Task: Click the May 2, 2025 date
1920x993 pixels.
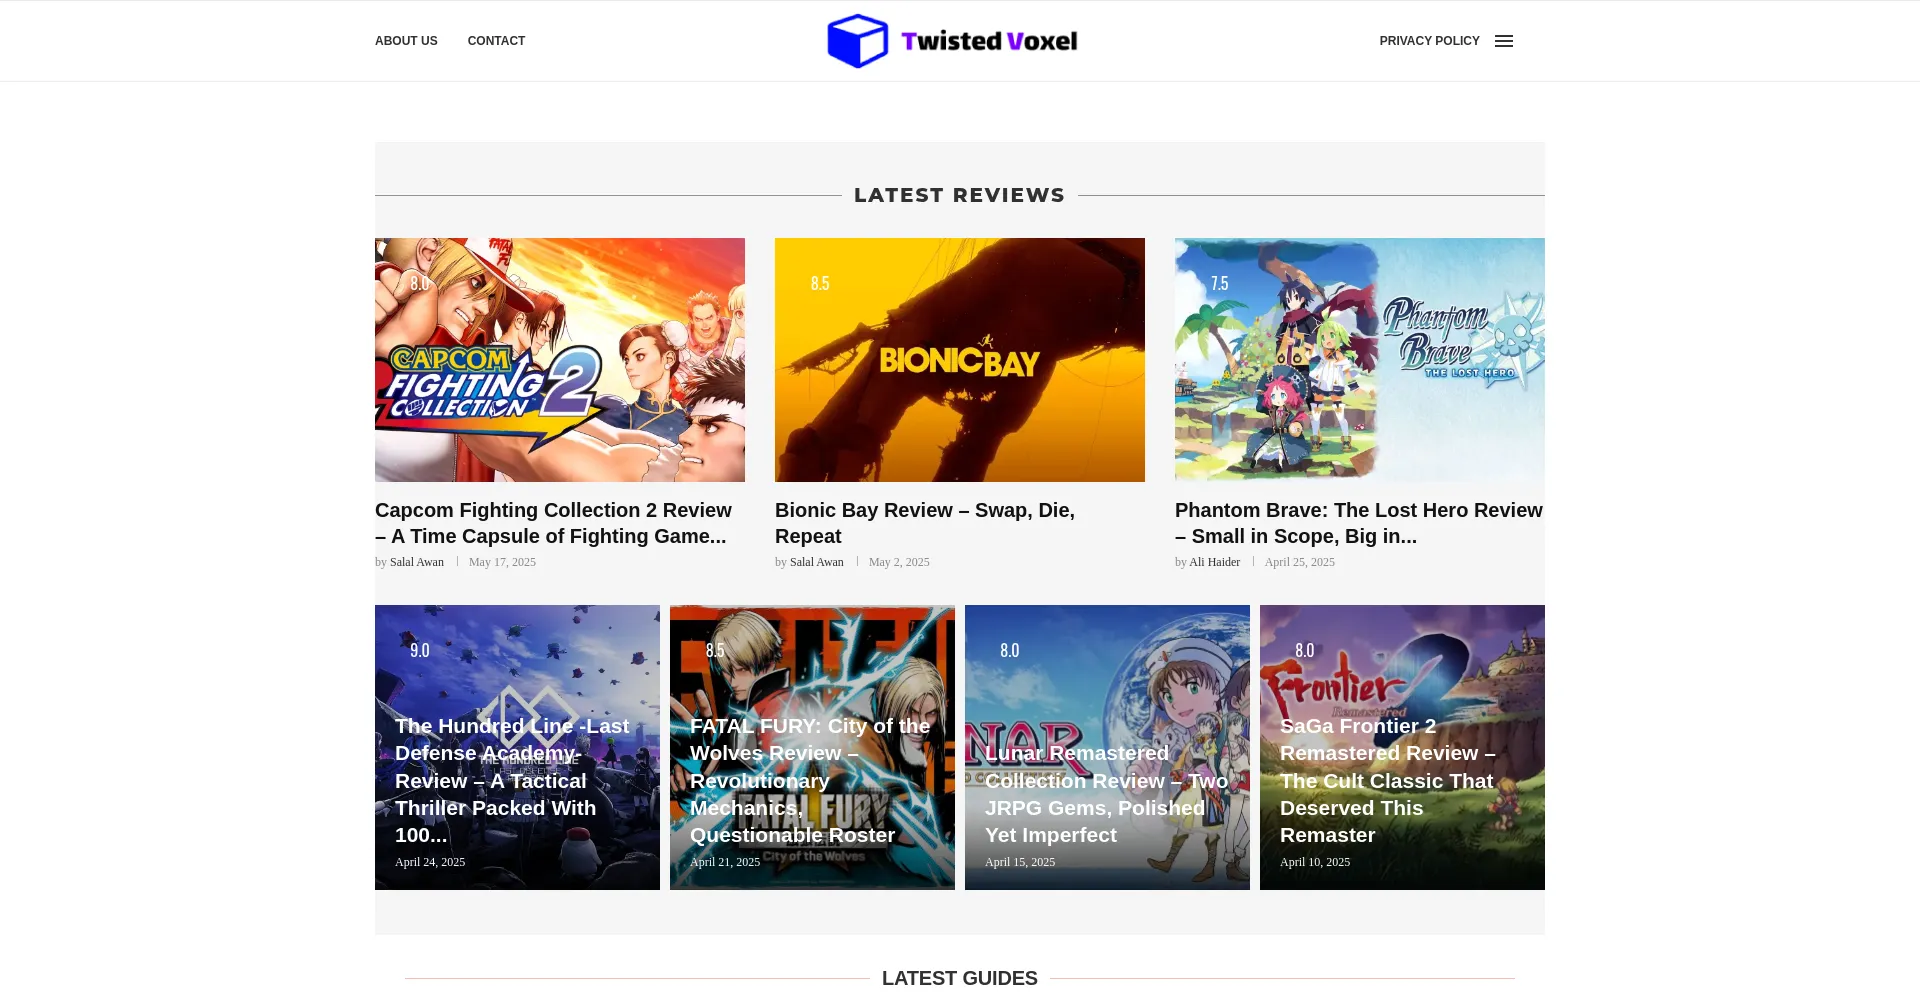Action: (x=899, y=562)
